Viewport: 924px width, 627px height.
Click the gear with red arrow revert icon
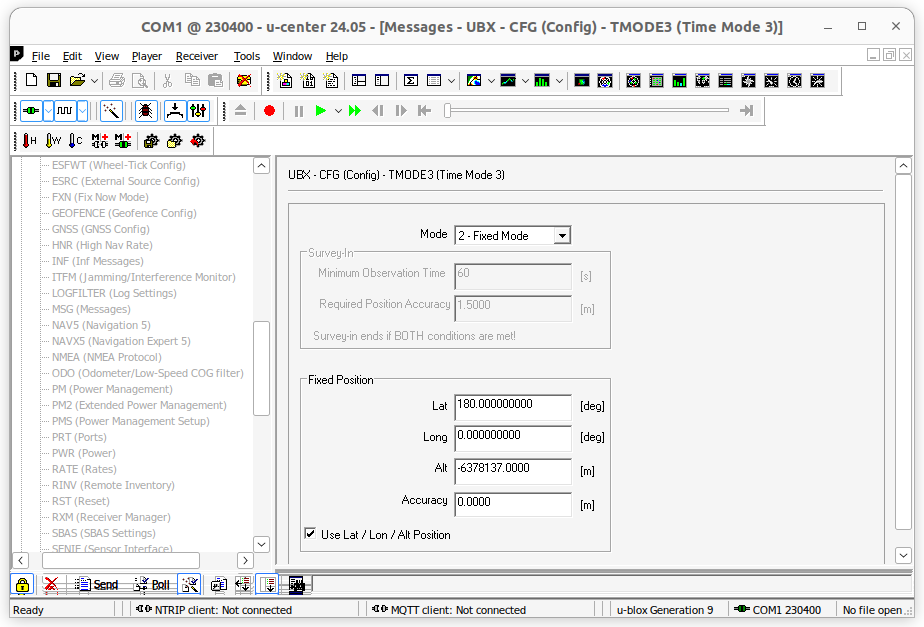click(198, 140)
